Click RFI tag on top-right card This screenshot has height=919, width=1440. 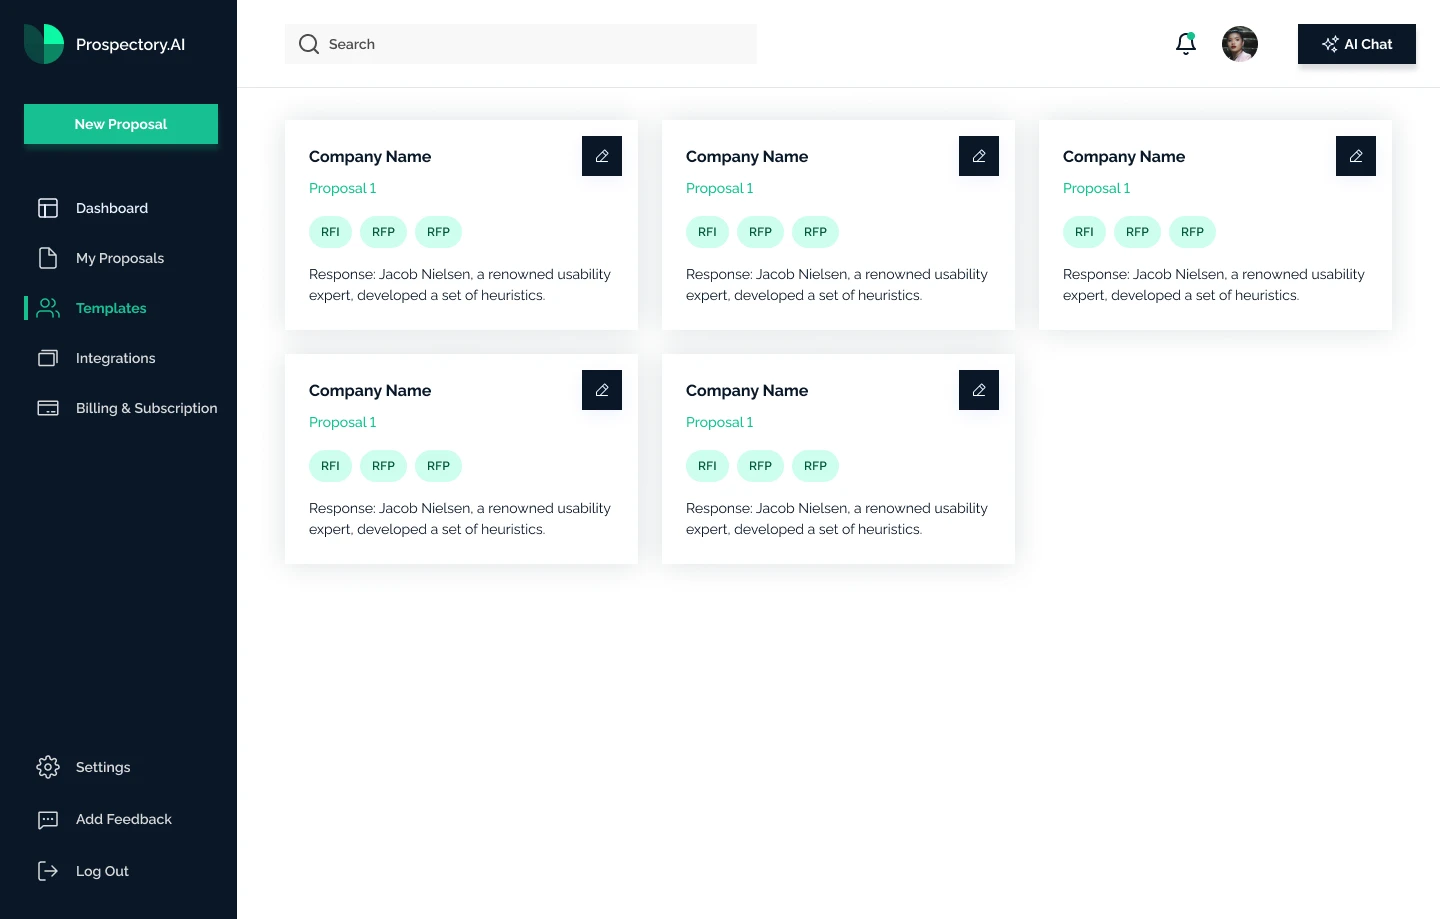[1084, 232]
